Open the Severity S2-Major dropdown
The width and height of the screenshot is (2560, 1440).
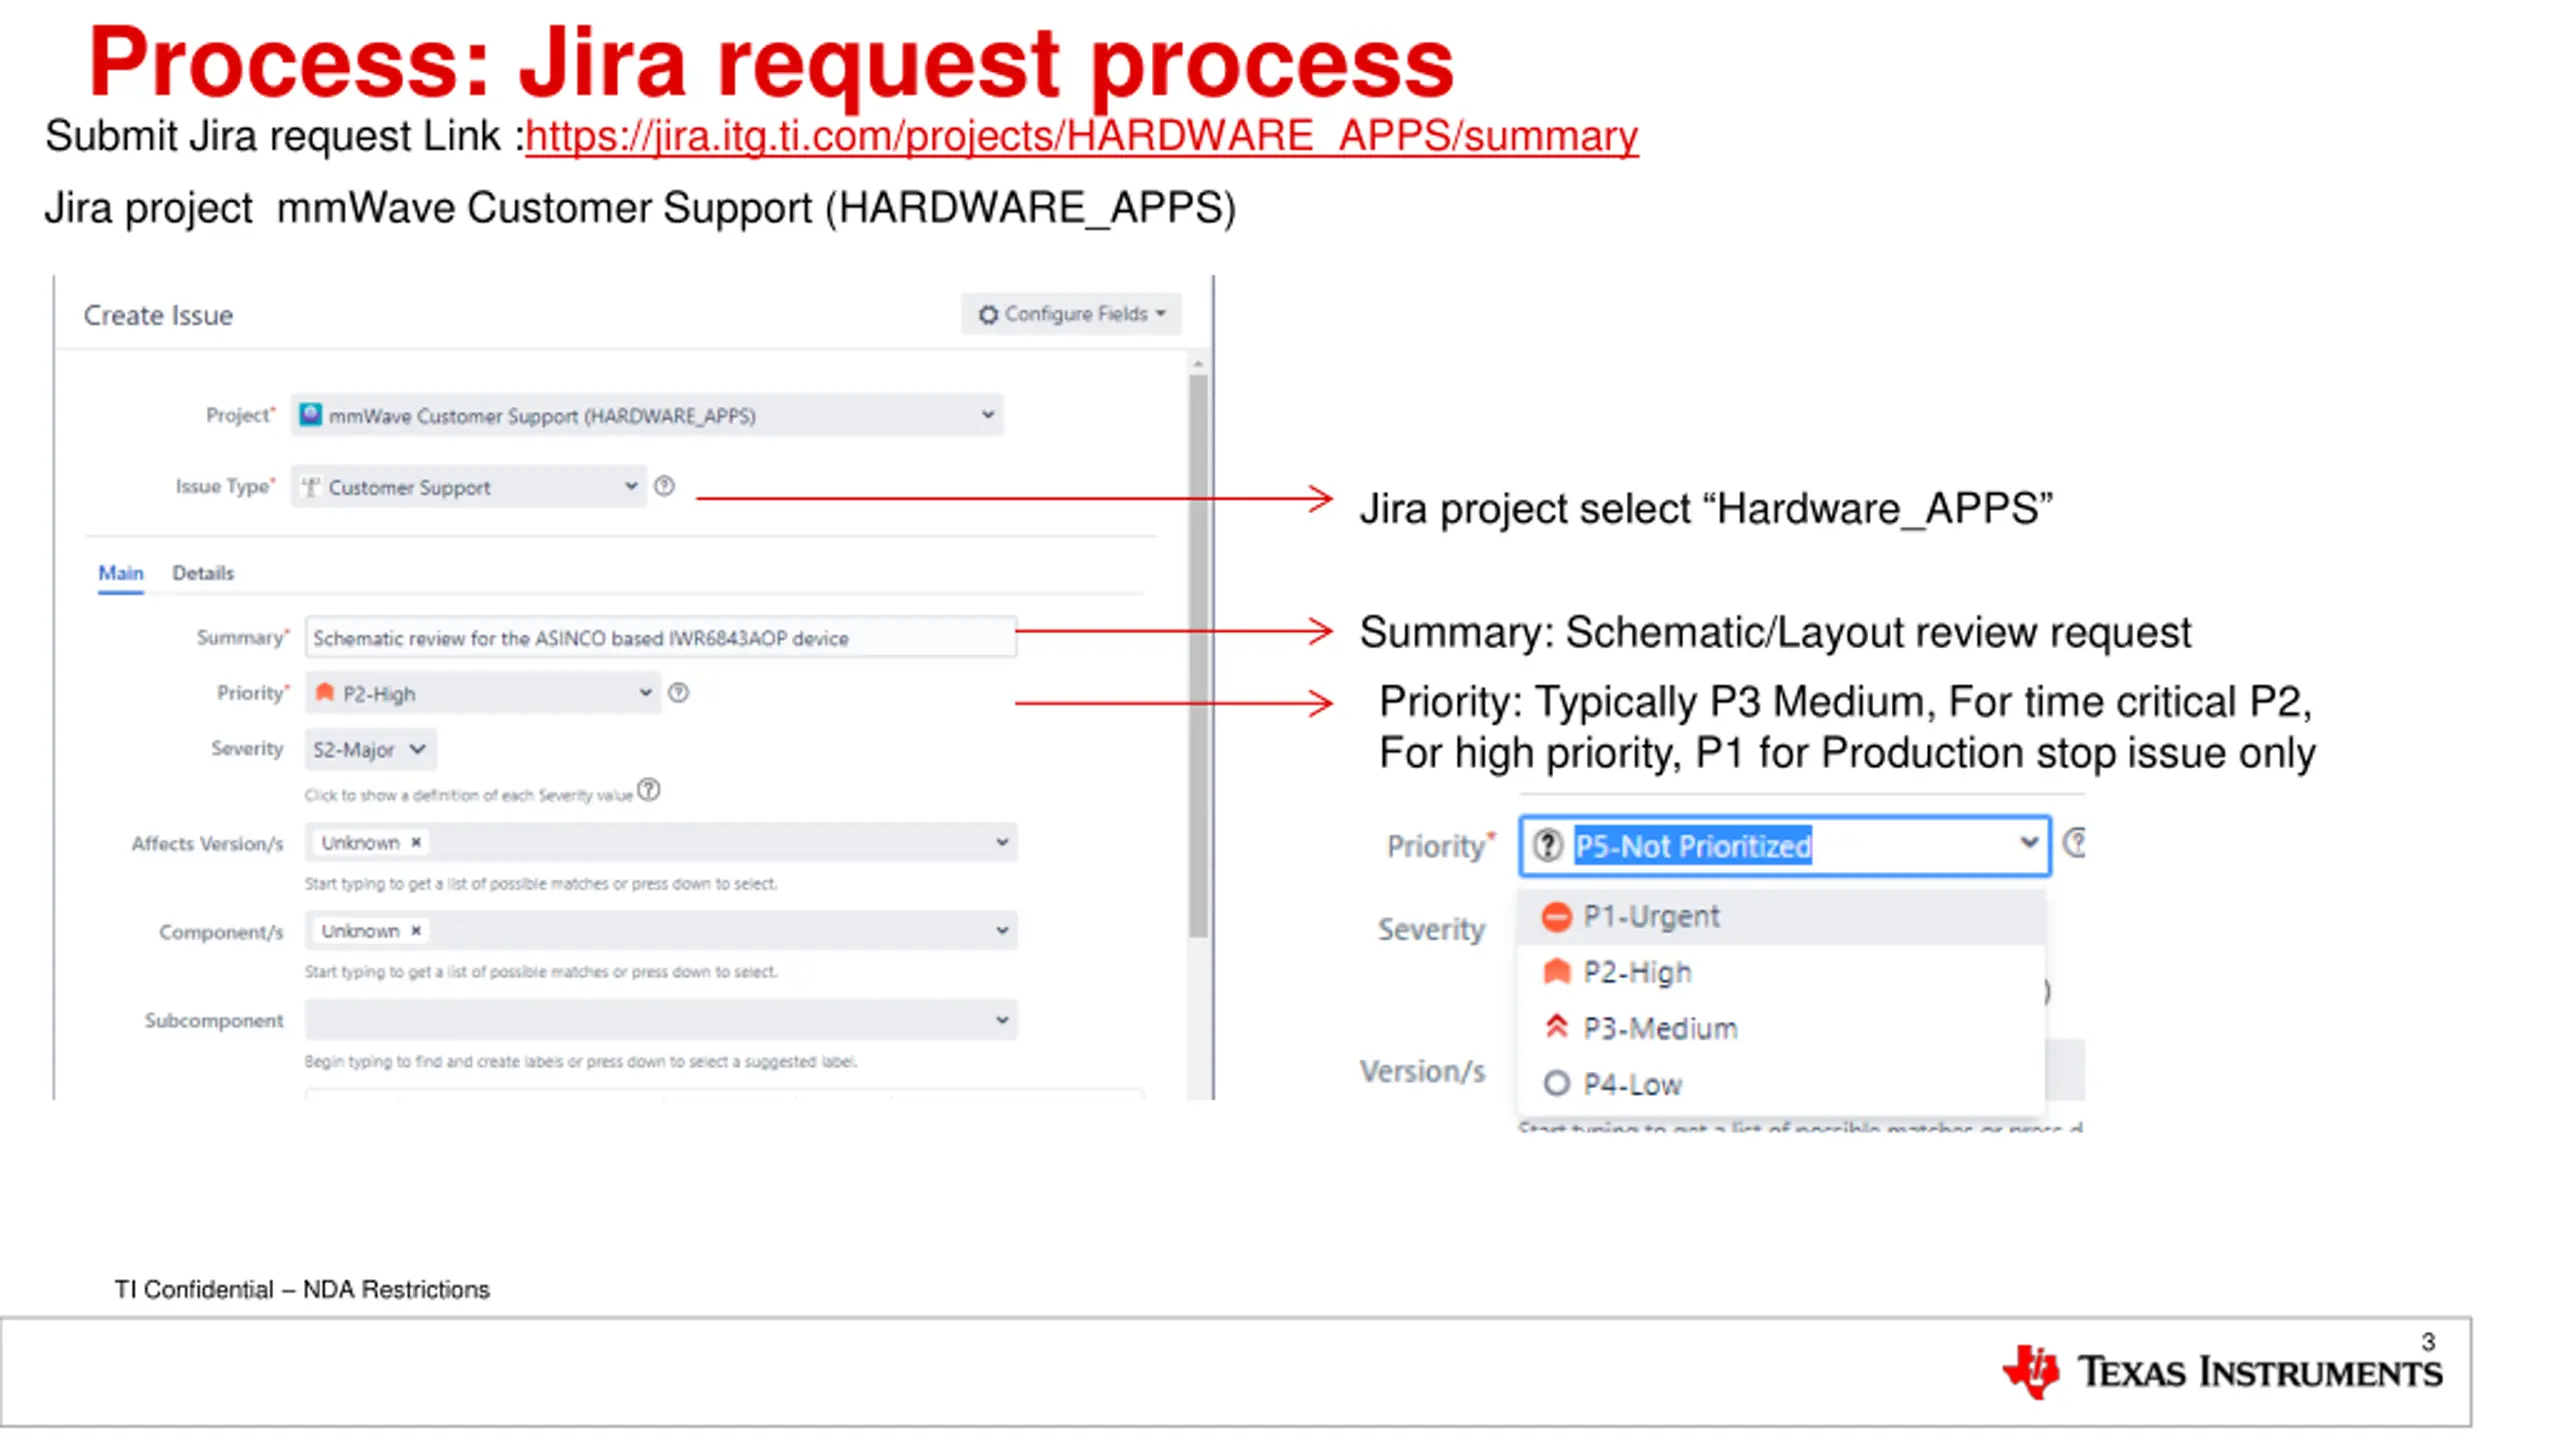tap(369, 750)
